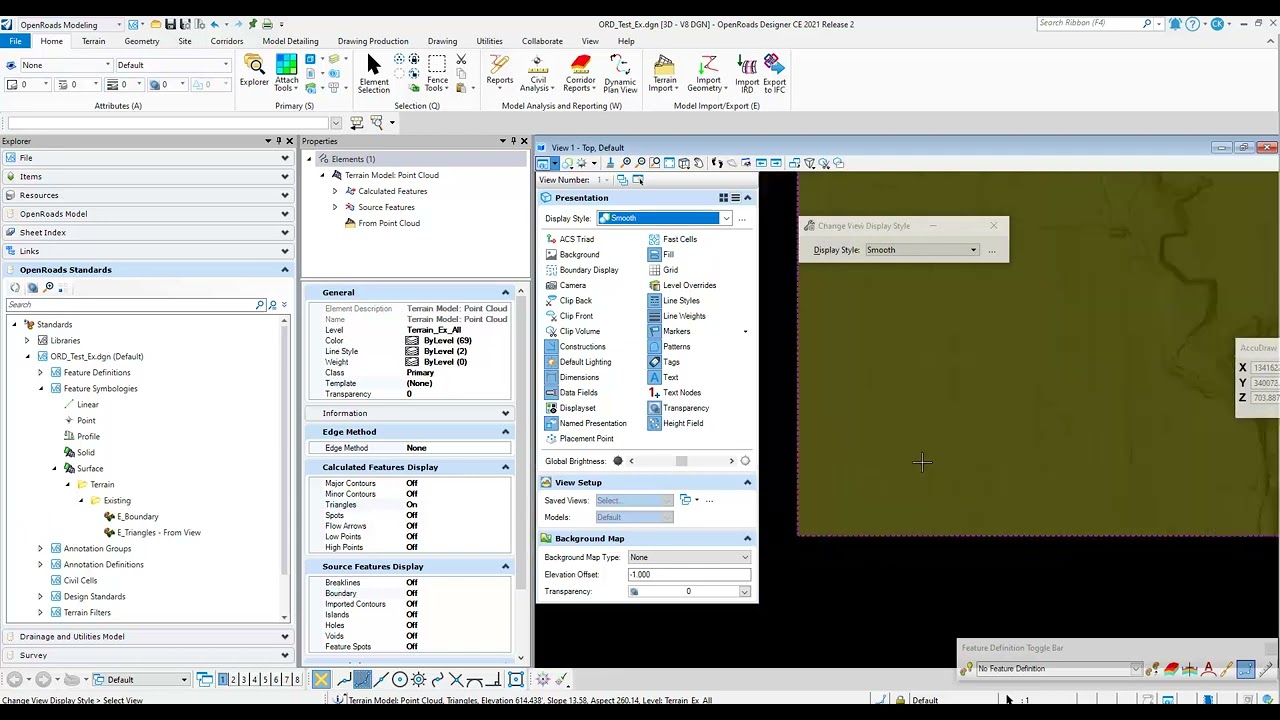Toggle the Boundary Display attribute
Screen dimensions: 1280x720
point(582,270)
